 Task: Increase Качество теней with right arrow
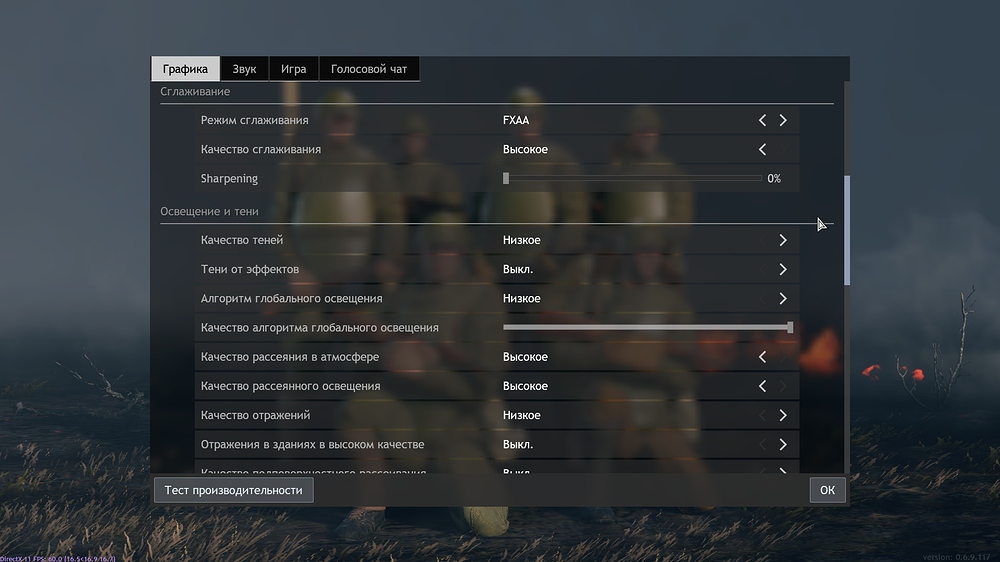tap(783, 240)
